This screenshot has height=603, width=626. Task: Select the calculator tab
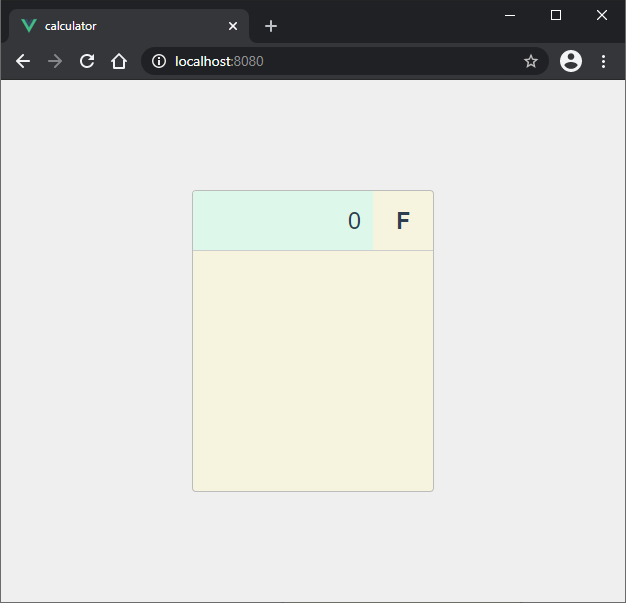coord(129,26)
